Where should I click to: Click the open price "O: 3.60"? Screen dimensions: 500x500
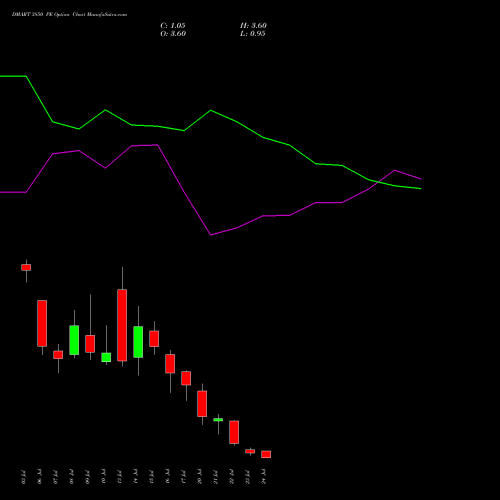tap(173, 34)
